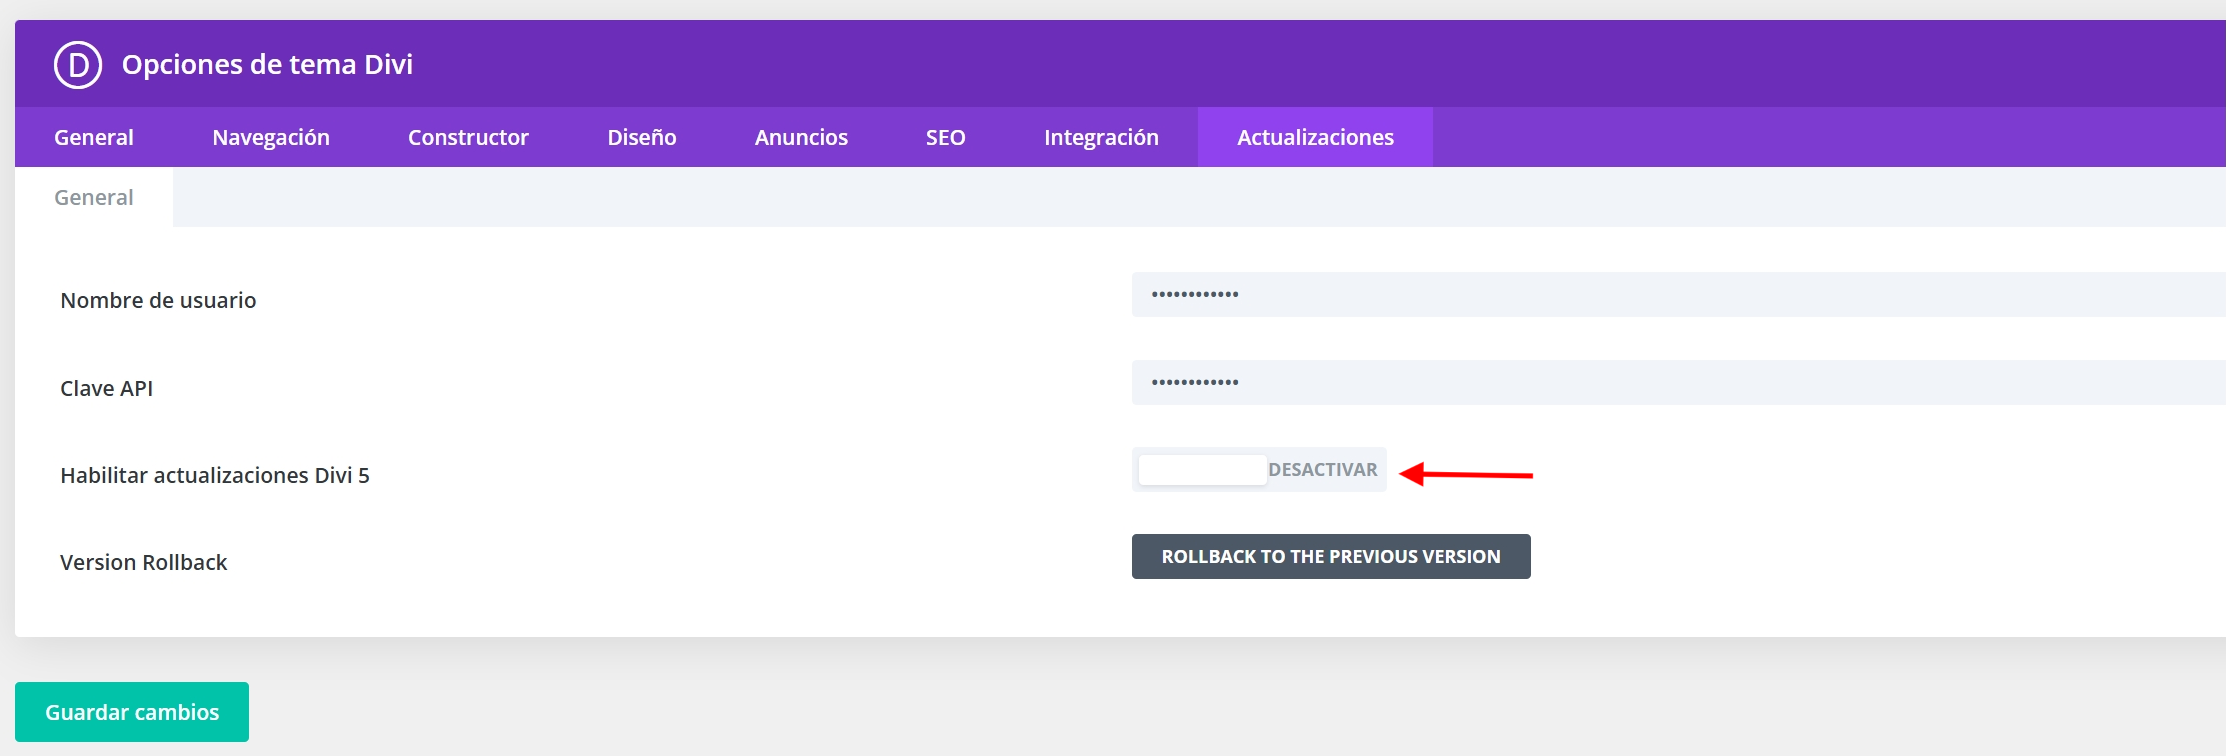Screen dimensions: 2226x756
Task: Toggle the Habilitar actualizaciones Divi 5 switch
Action: click(1259, 470)
